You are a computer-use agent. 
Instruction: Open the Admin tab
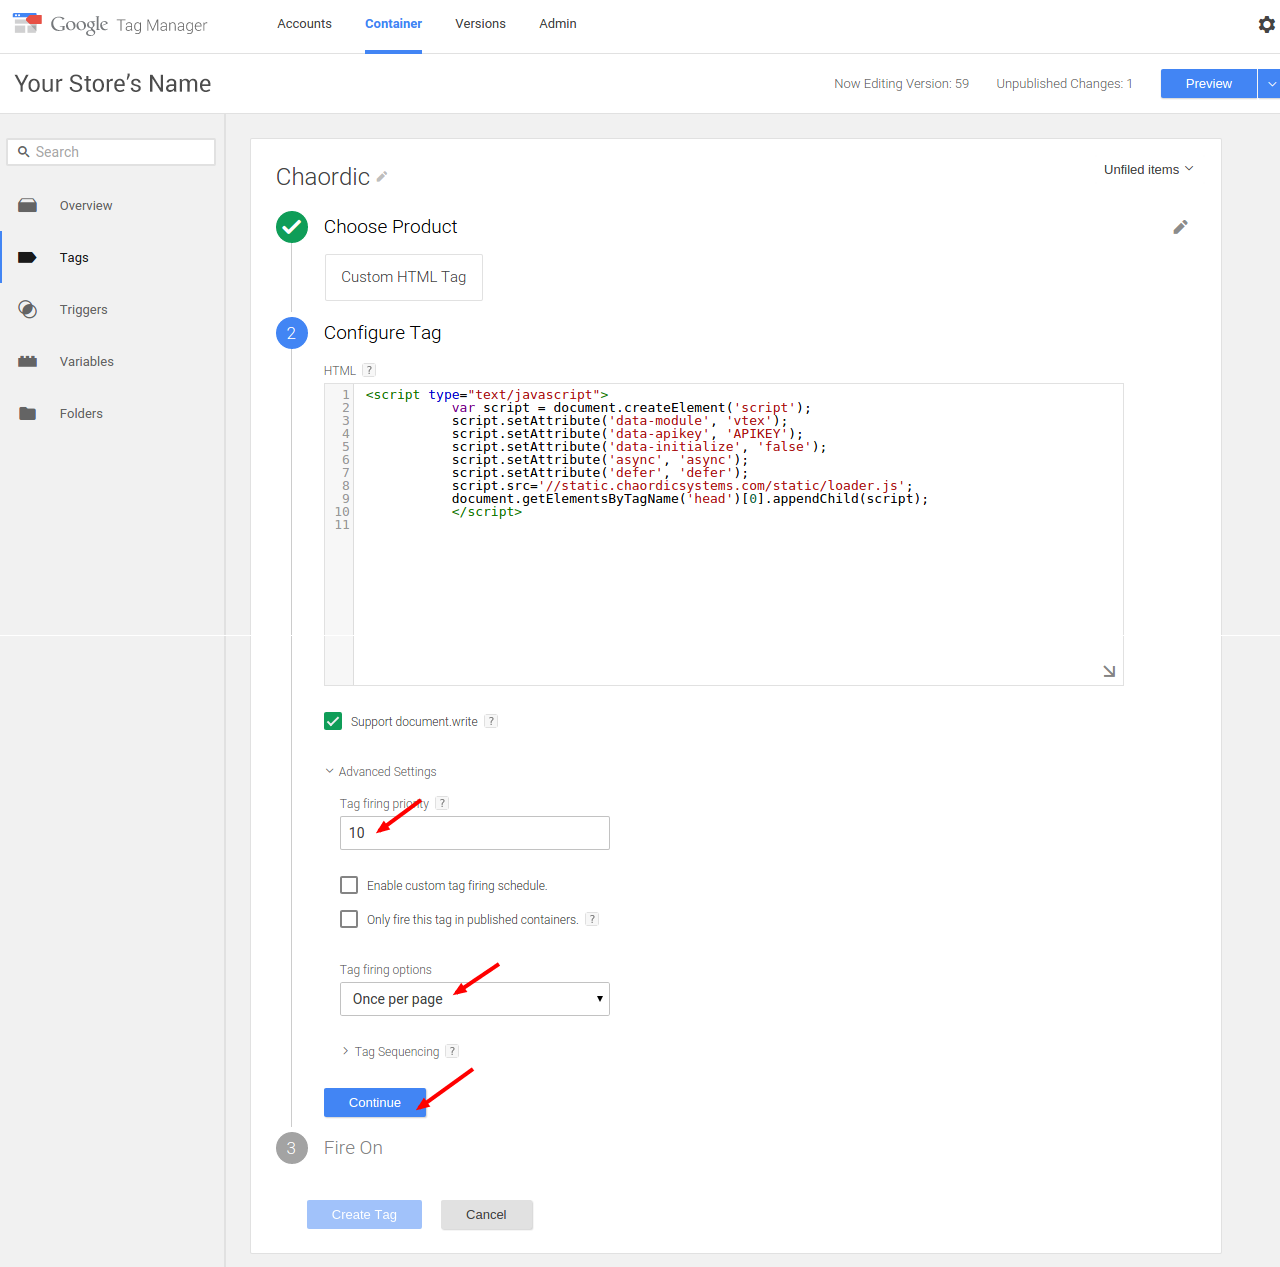(x=558, y=24)
